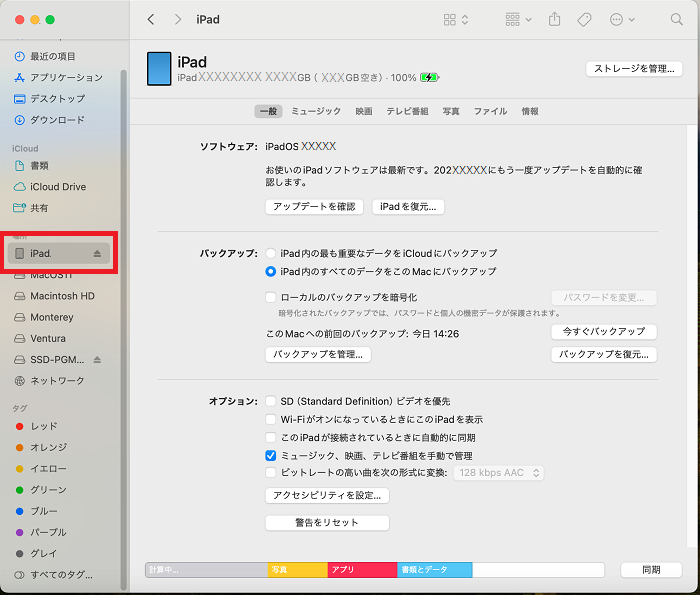Enable ローカルのバックアップを暗号化 checkbox
Viewport: 700px width, 595px height.
(271, 297)
